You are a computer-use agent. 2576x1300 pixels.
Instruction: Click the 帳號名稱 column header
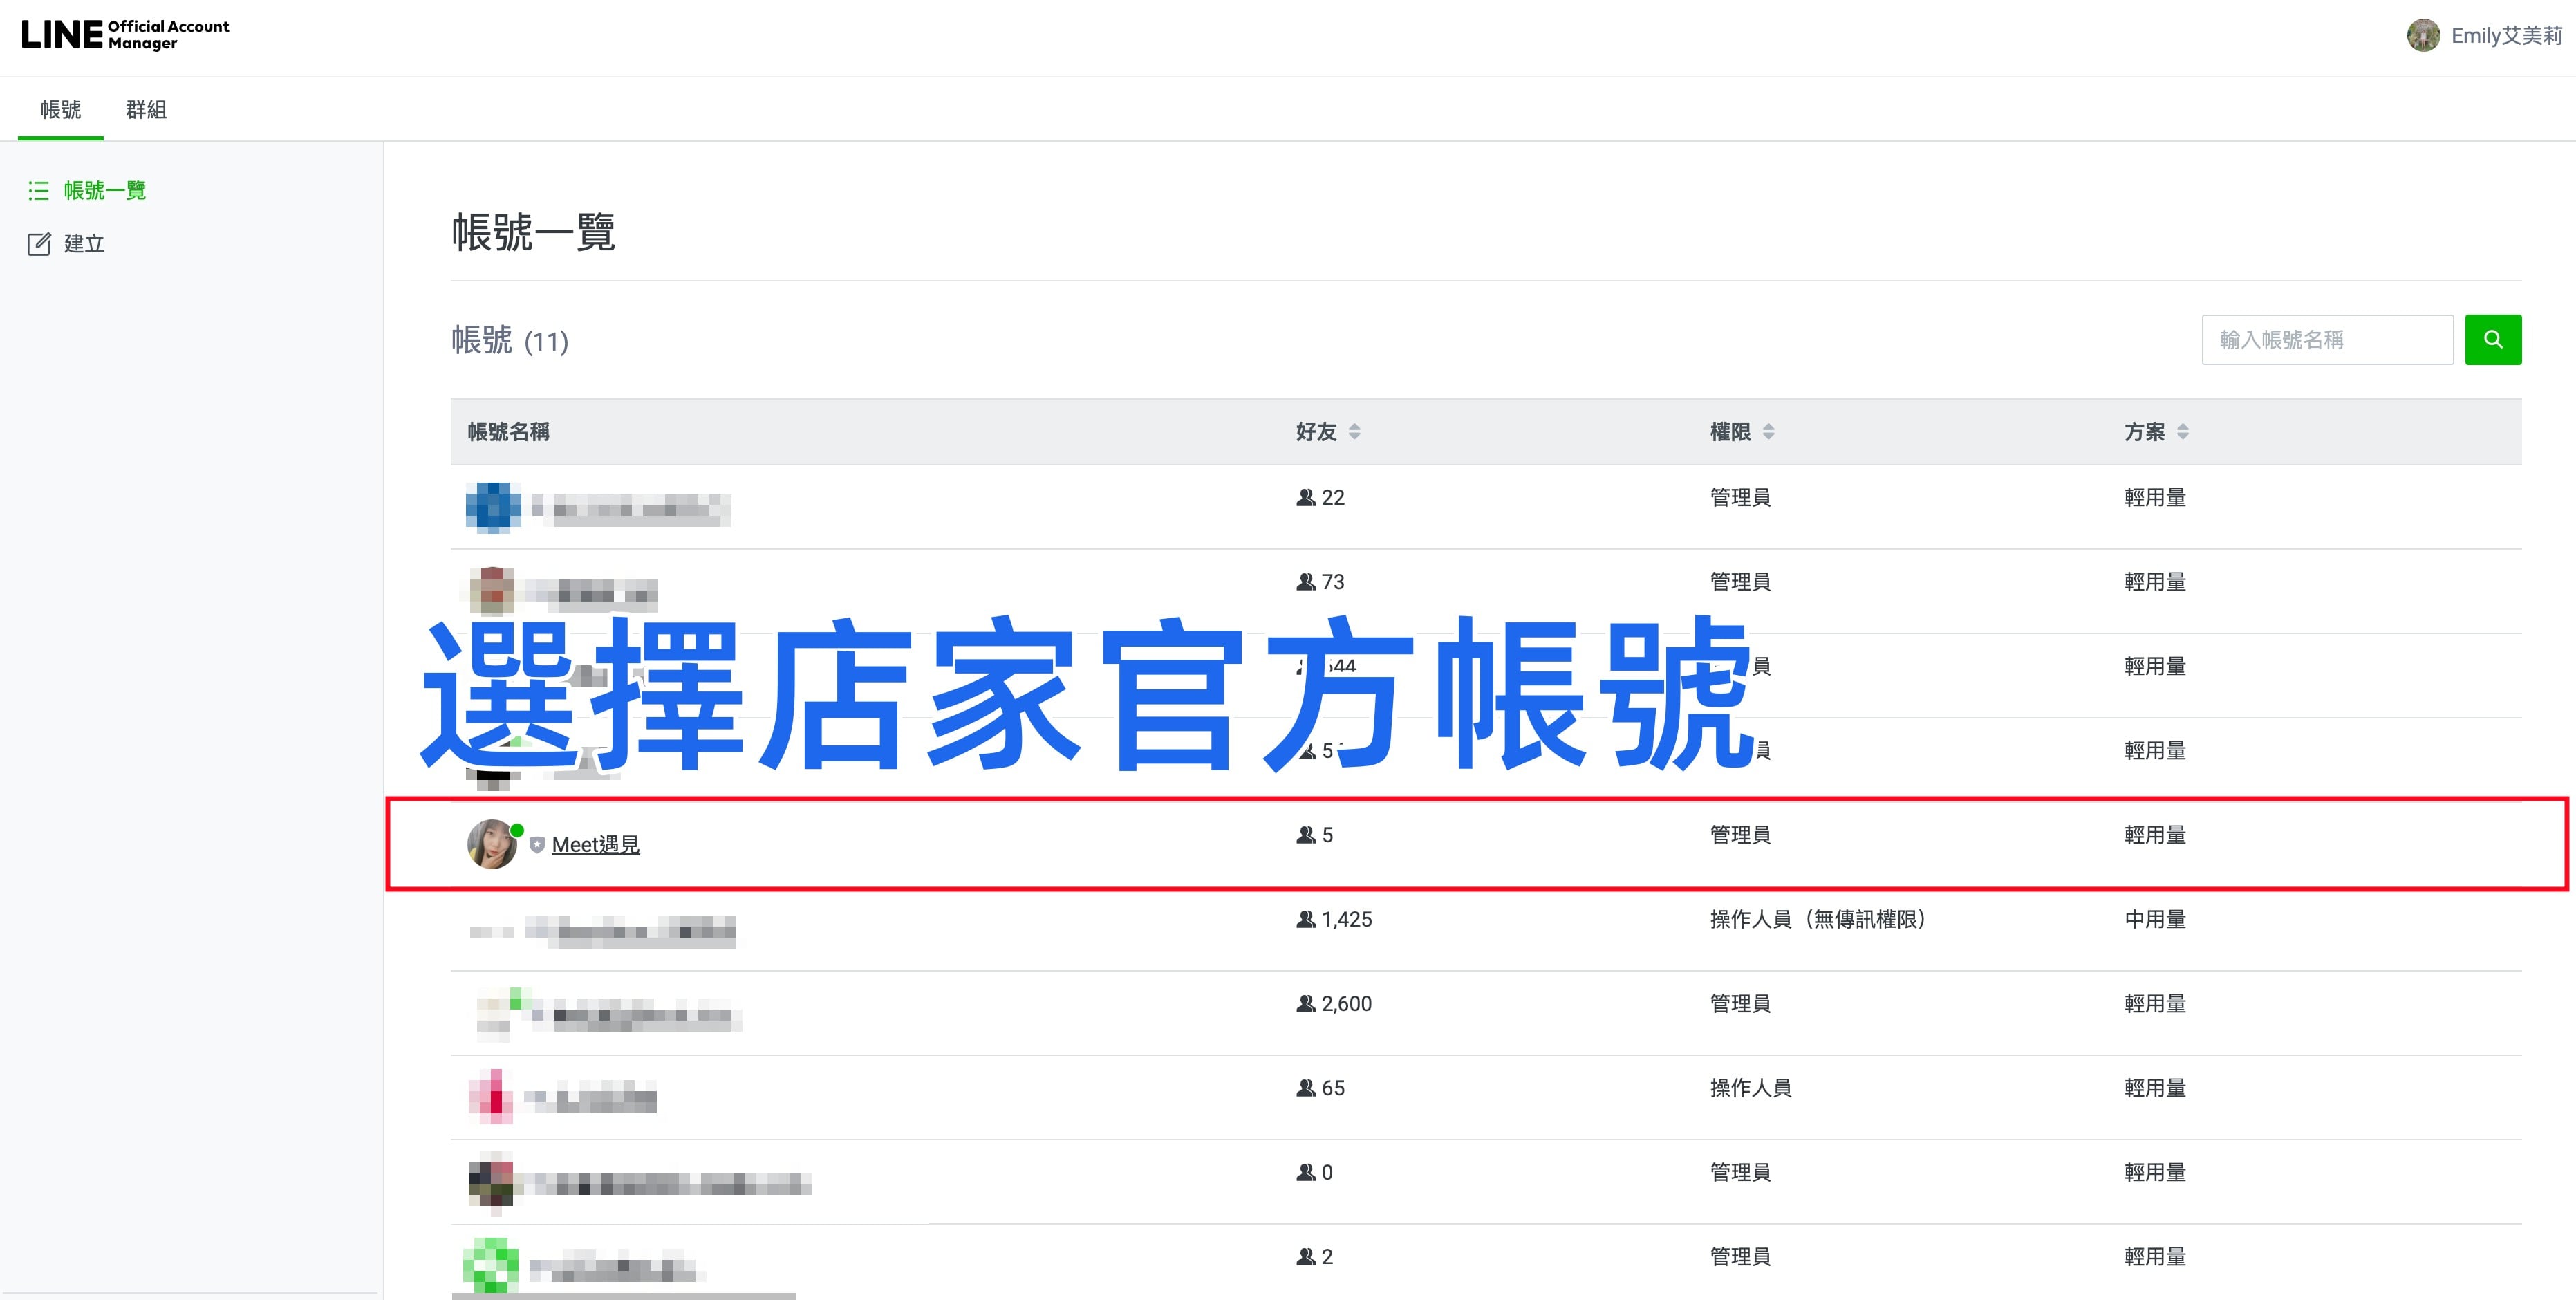coord(508,432)
